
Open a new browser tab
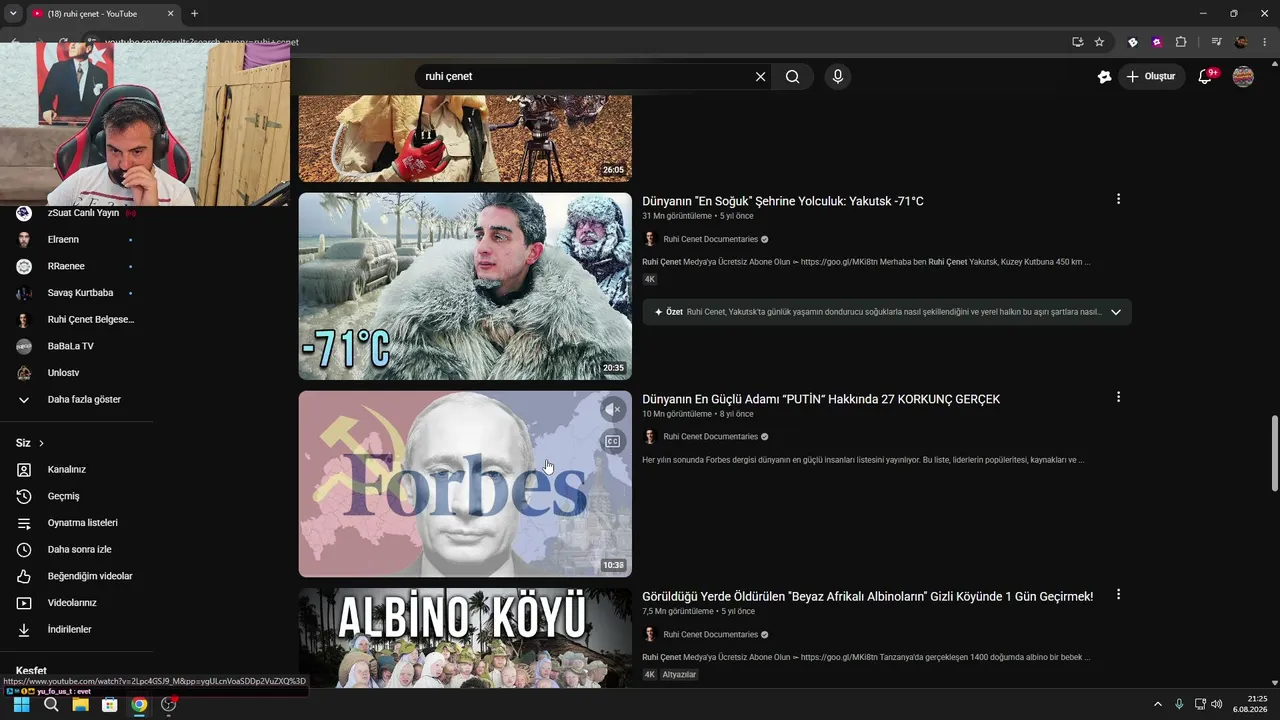coord(194,14)
